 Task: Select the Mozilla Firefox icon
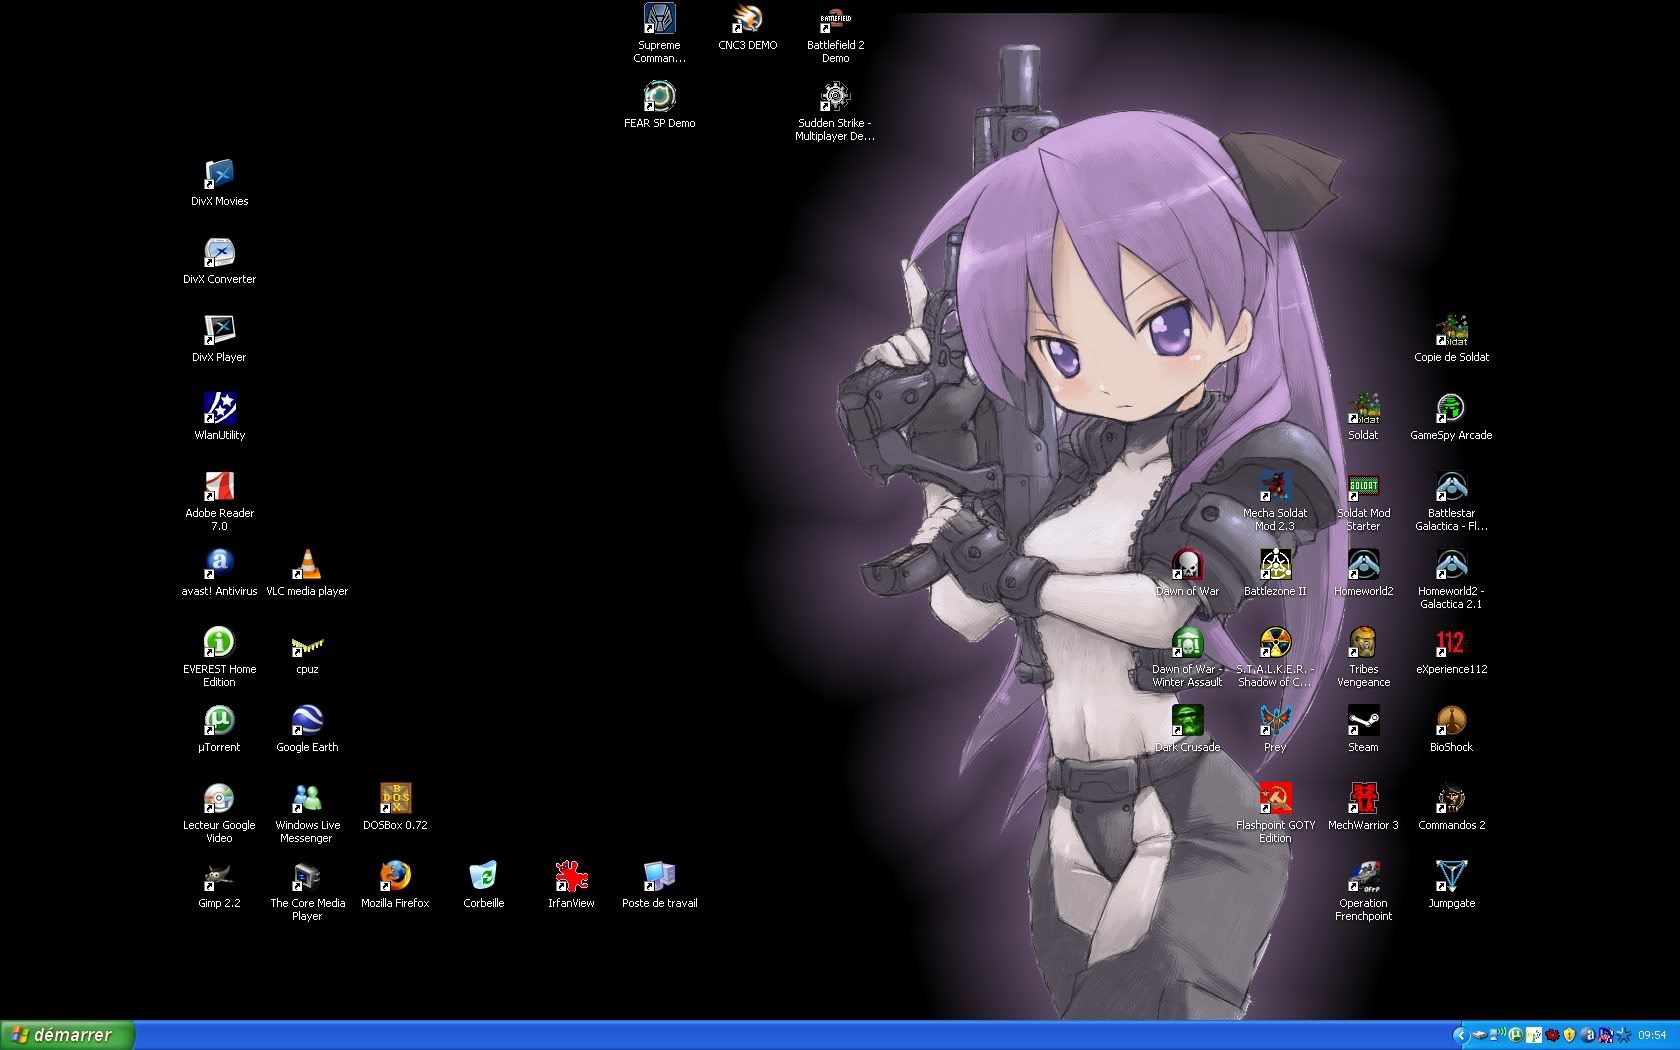[395, 876]
